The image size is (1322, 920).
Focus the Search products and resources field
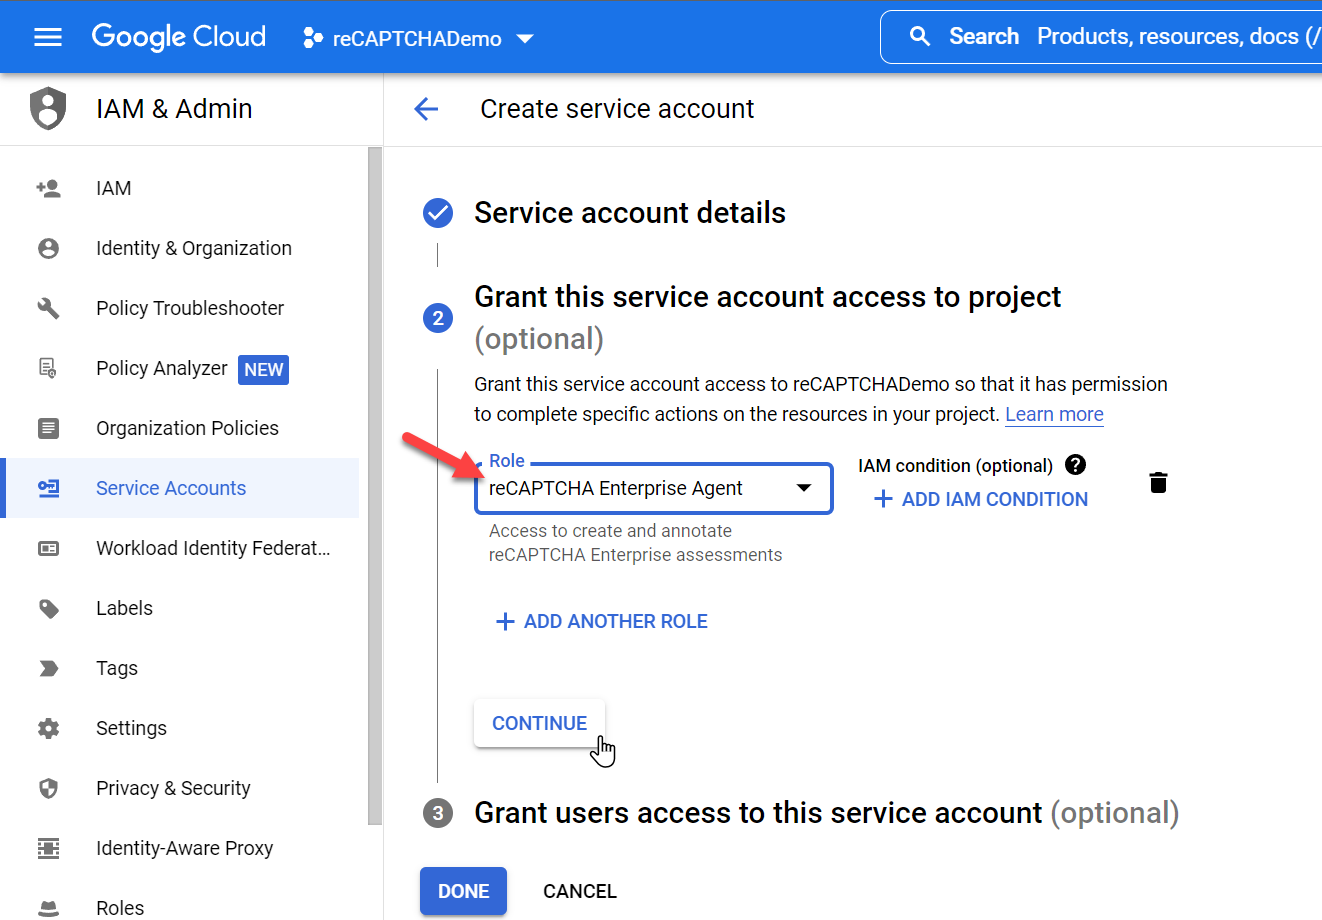[x=1102, y=37]
